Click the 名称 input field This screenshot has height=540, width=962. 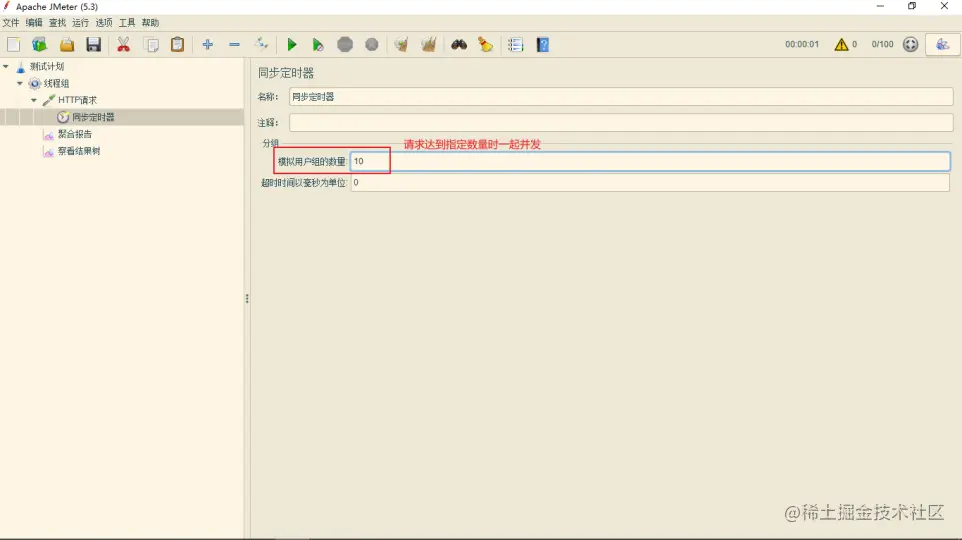[x=621, y=96]
